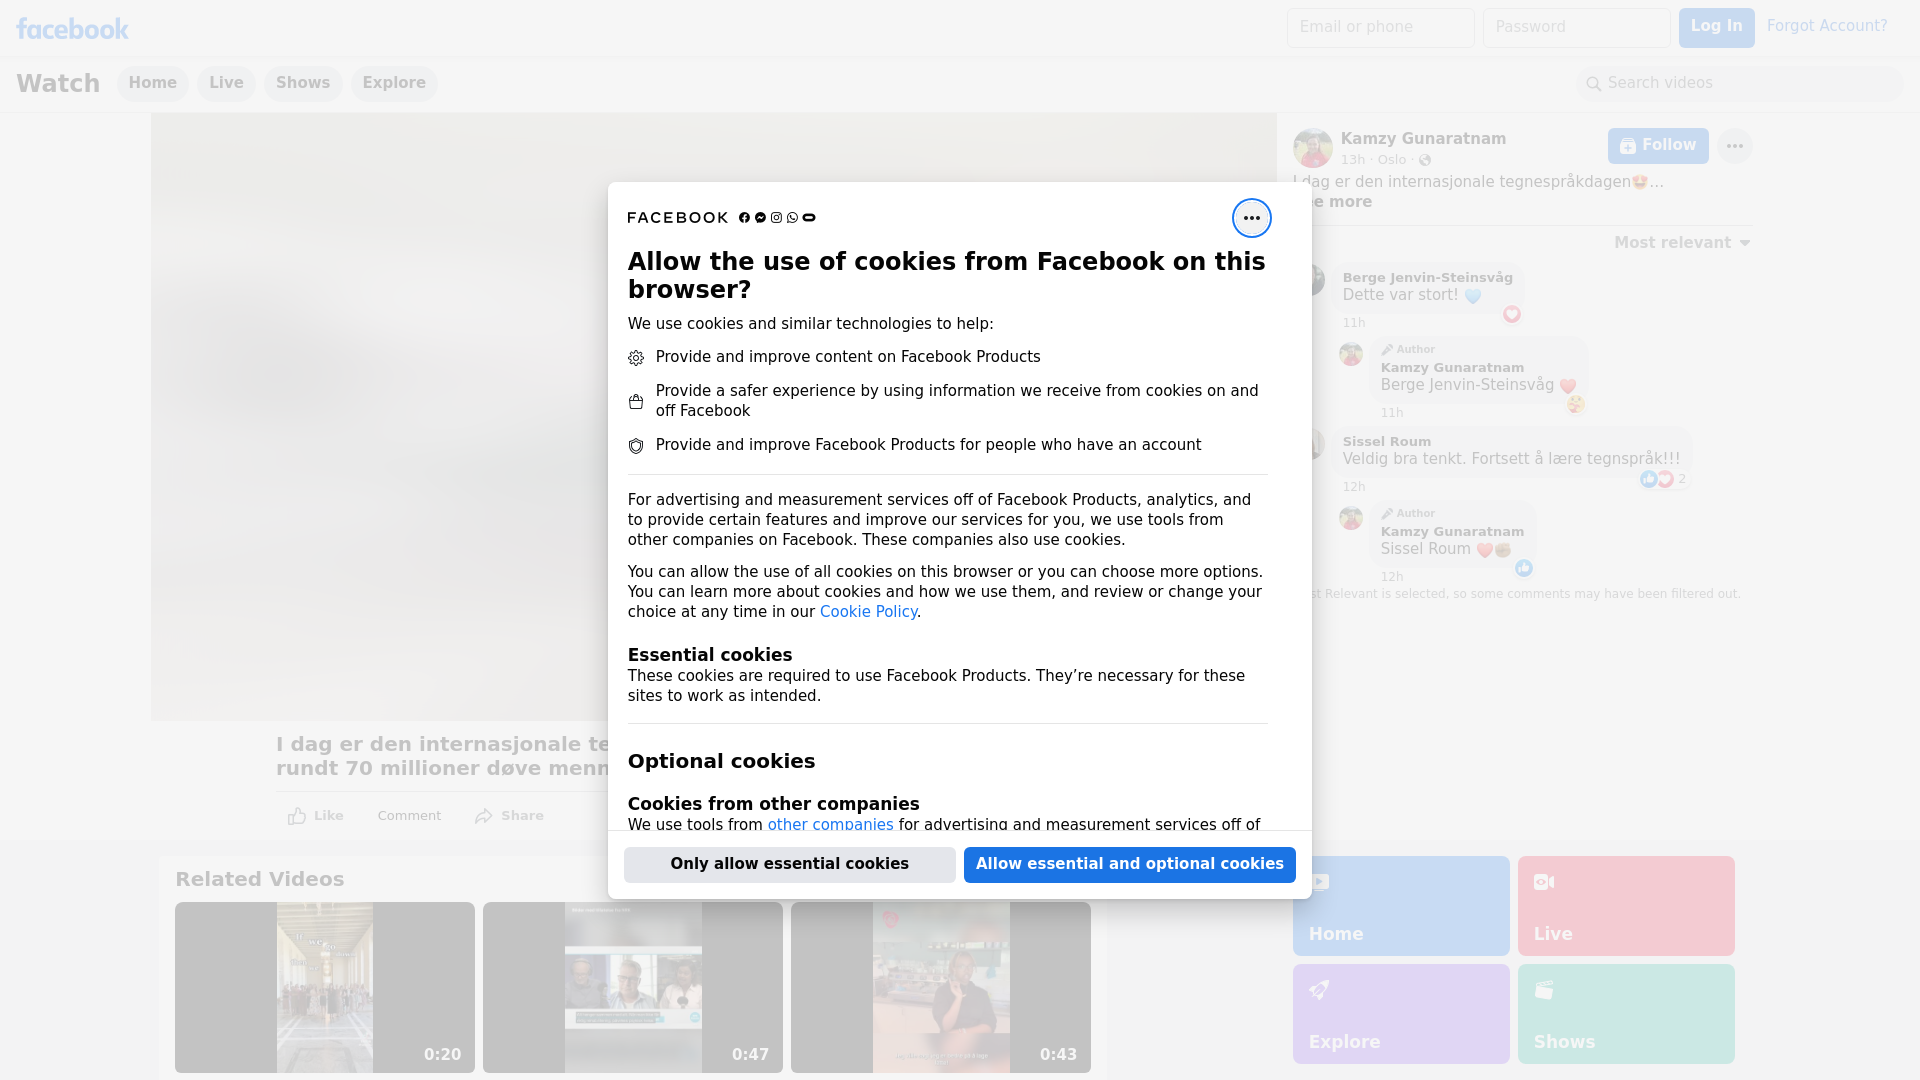Switch to the Shows tab
1920x1080 pixels.
(303, 83)
